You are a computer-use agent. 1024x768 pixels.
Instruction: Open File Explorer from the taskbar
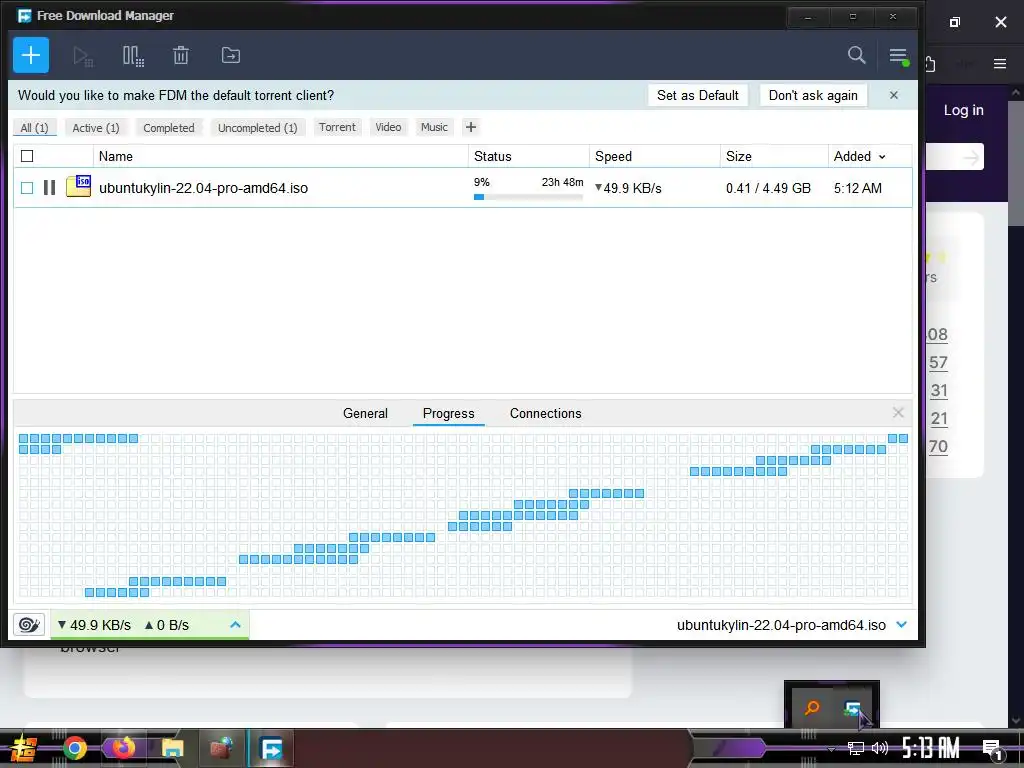pyautogui.click(x=172, y=748)
